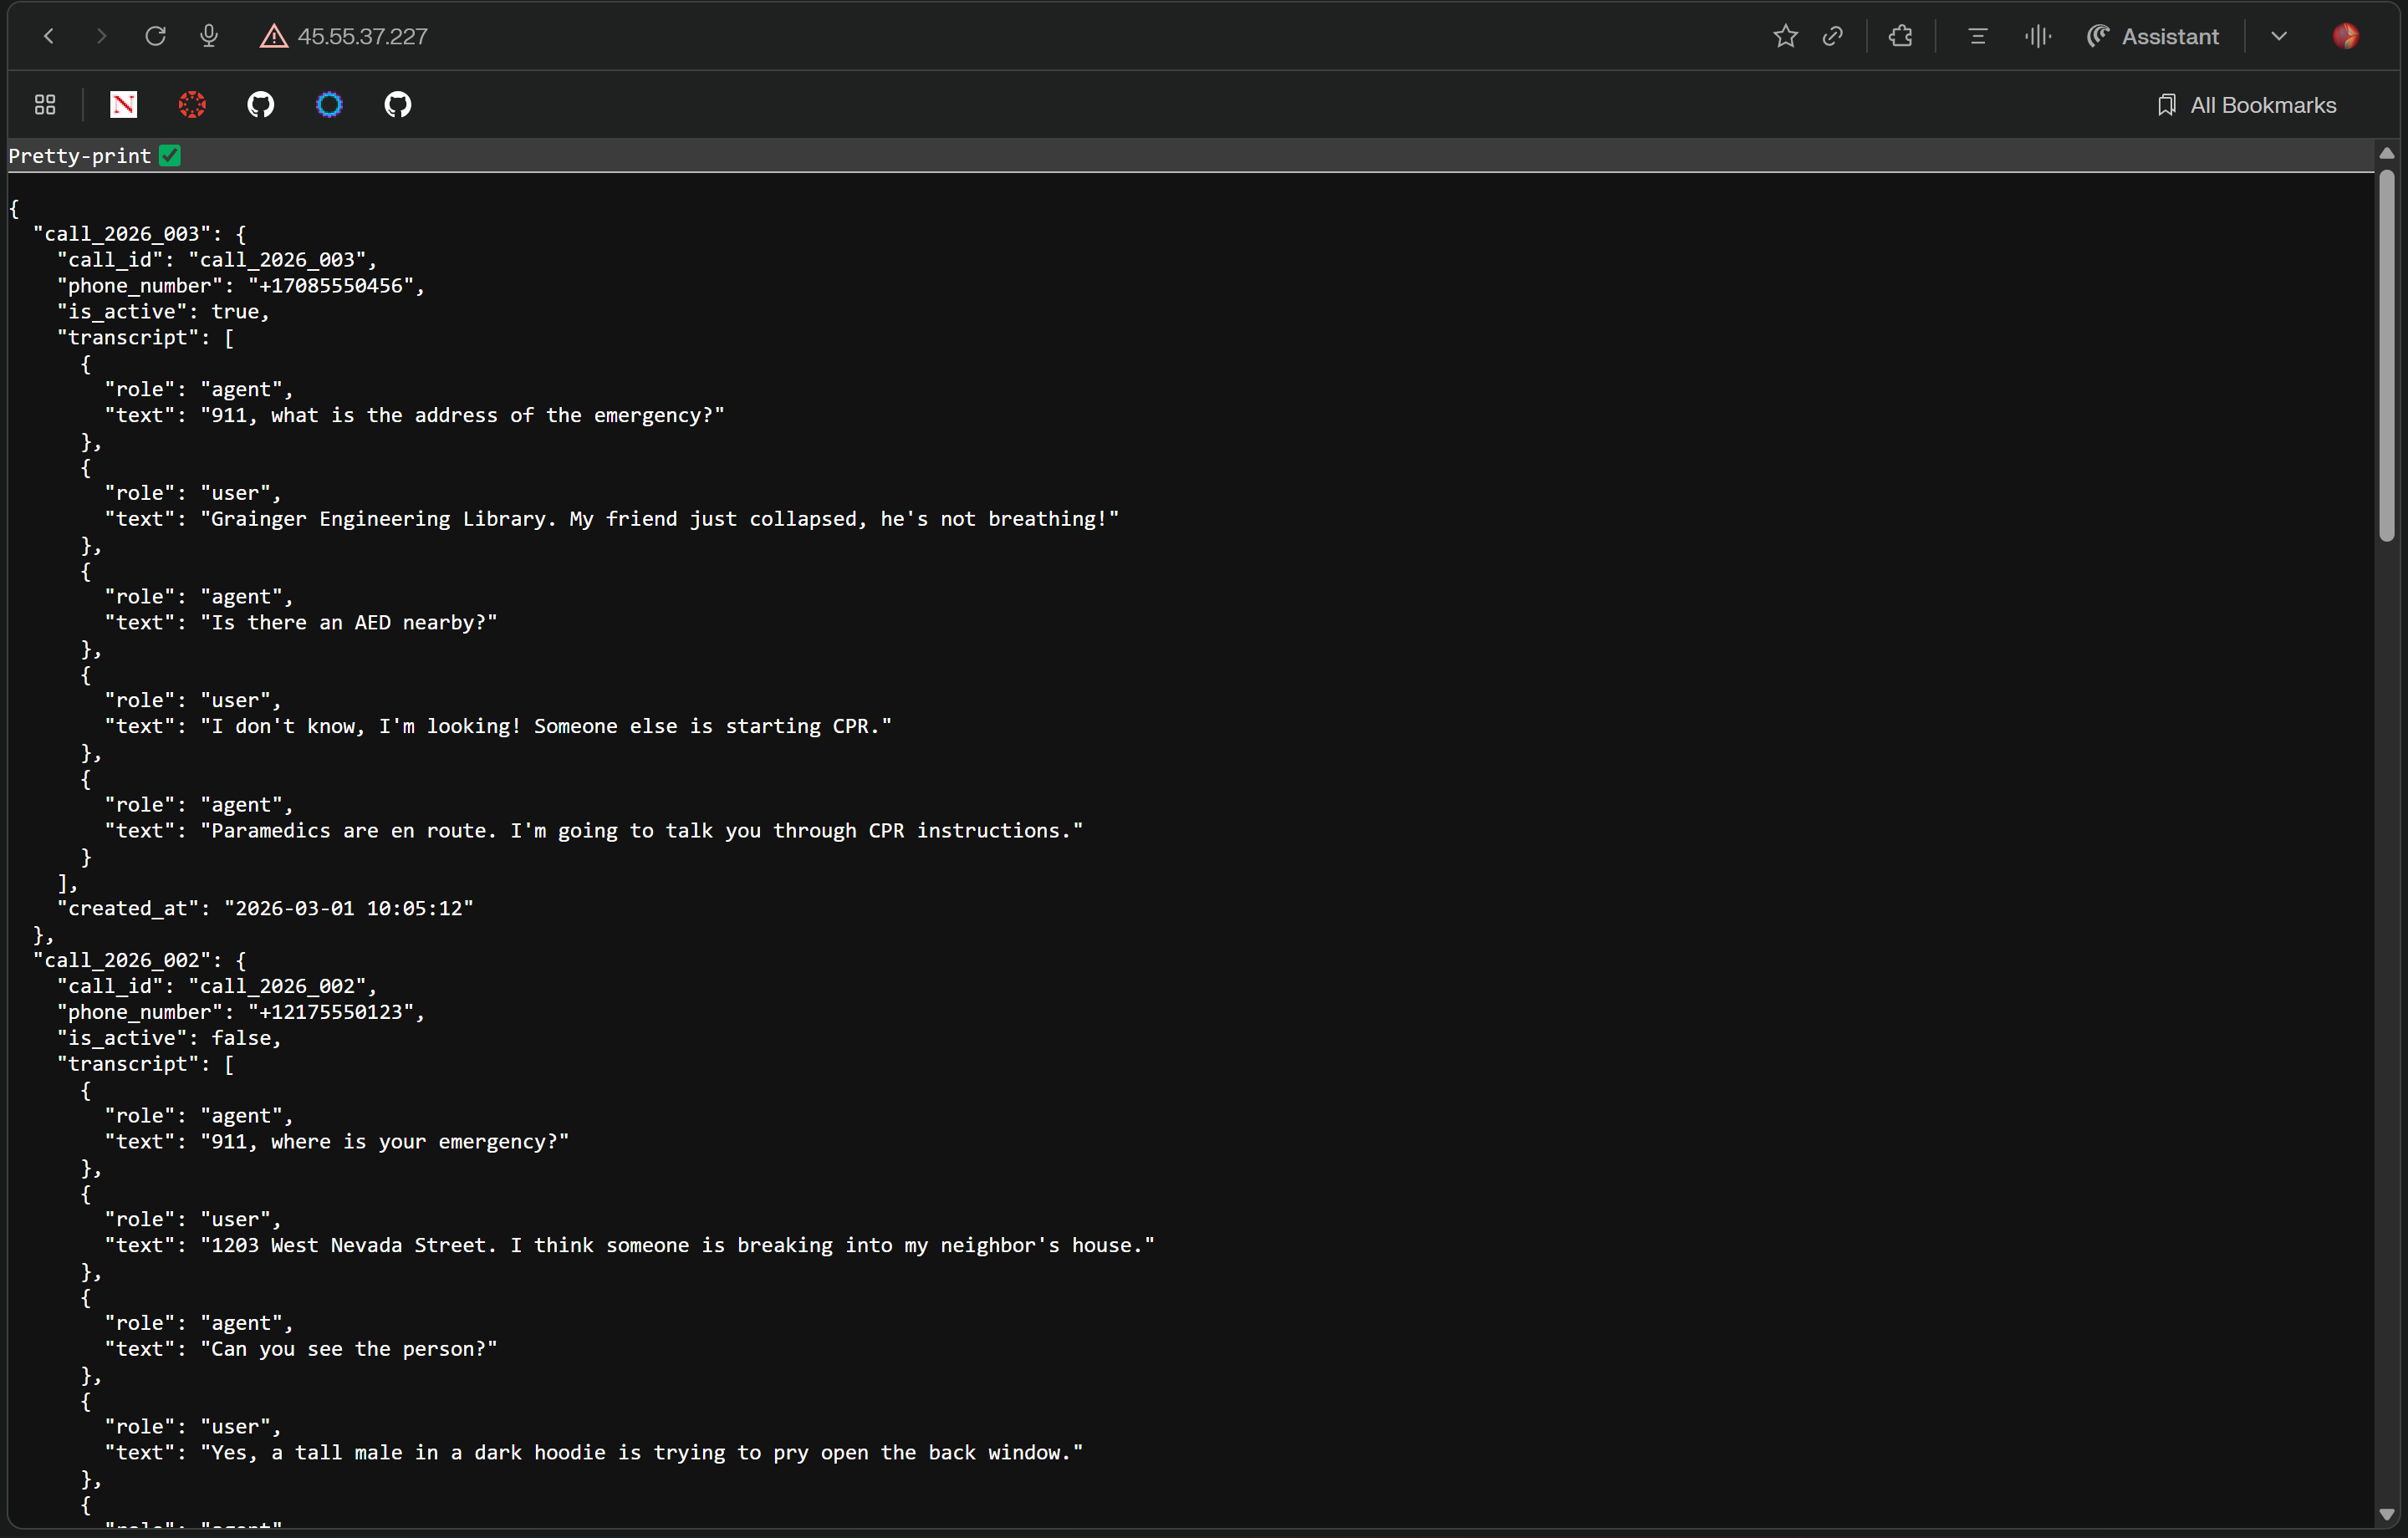Click the not-secure warning triangle icon
This screenshot has width=2408, height=1538.
click(273, 37)
